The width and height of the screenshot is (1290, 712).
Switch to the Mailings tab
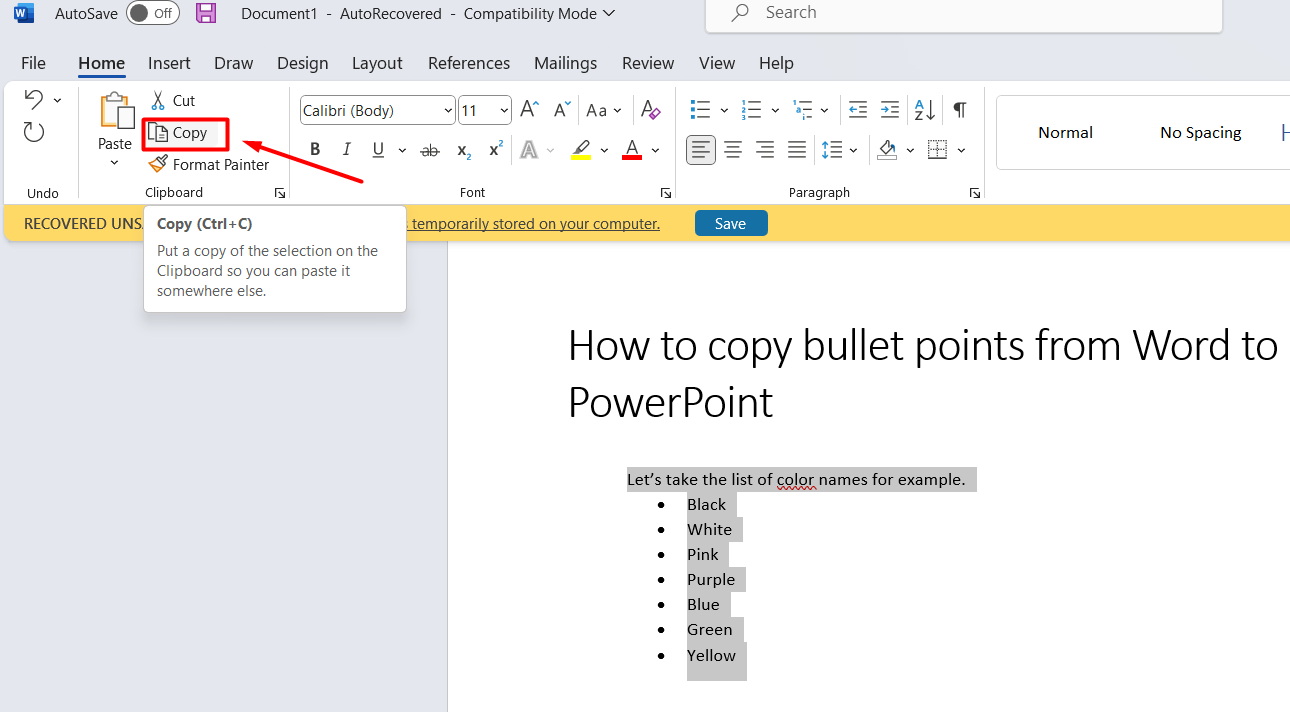(x=565, y=63)
